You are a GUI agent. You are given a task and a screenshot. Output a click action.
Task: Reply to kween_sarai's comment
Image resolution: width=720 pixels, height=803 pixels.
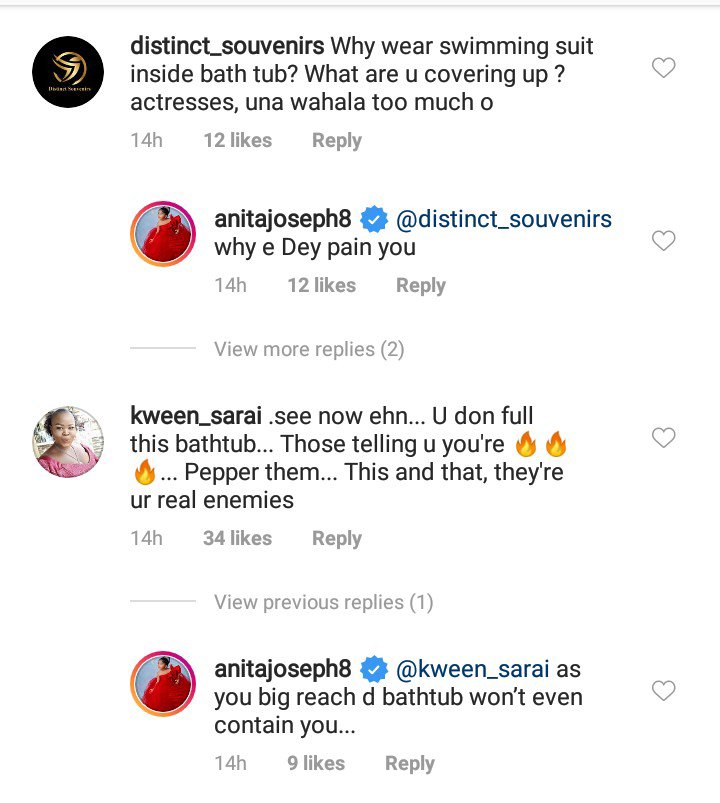point(336,539)
